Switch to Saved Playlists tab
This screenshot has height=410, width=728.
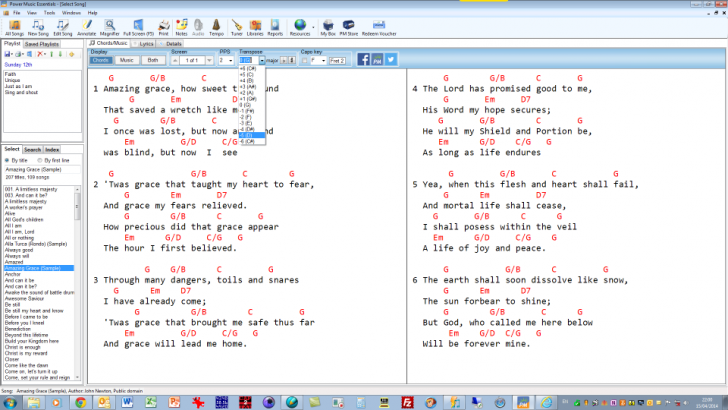41,44
